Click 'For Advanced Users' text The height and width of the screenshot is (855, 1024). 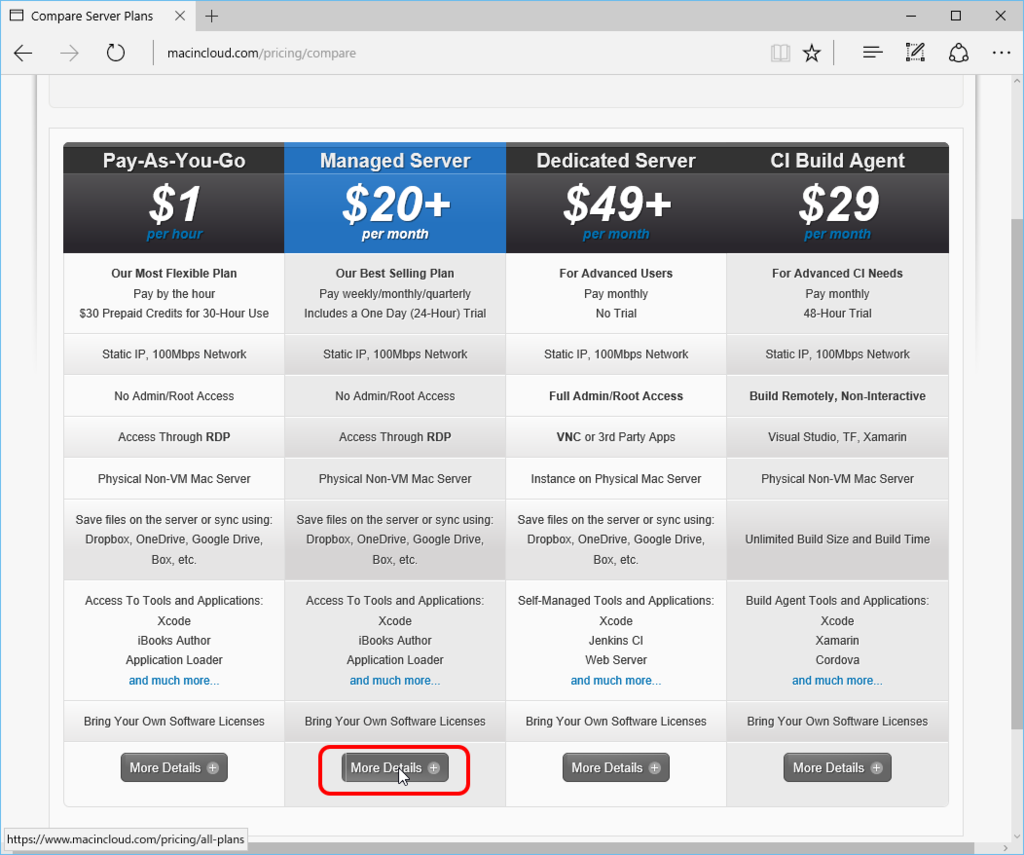coord(616,274)
